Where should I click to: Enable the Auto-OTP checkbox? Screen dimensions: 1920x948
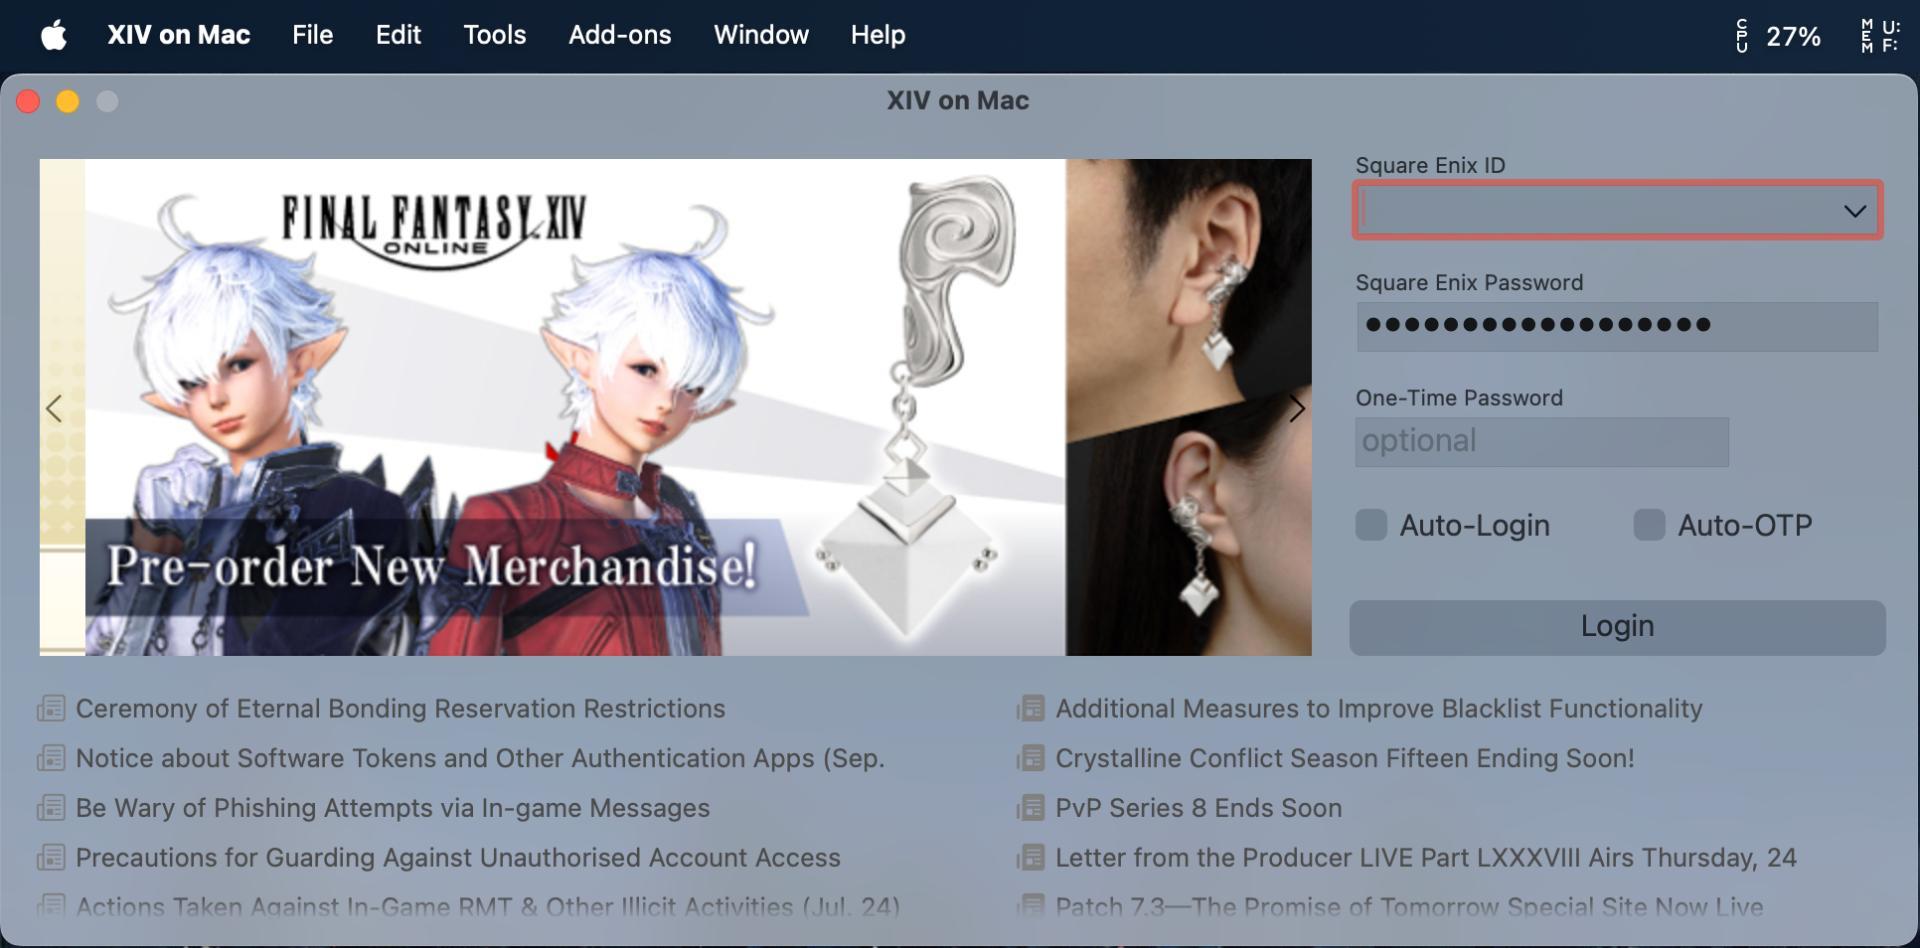pos(1649,525)
